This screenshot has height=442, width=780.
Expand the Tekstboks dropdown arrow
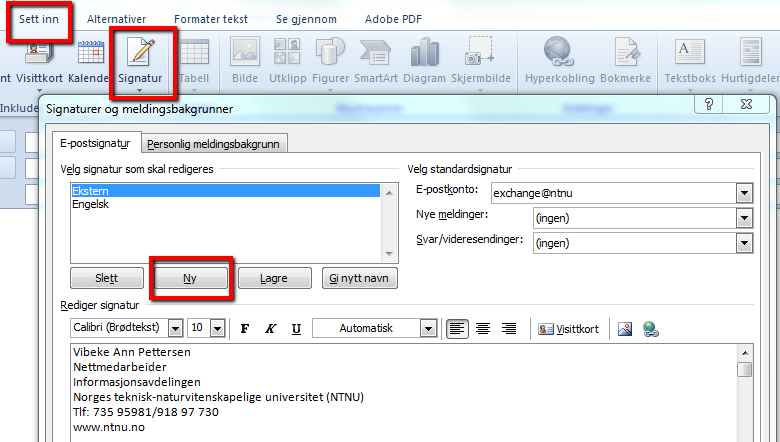(690, 90)
